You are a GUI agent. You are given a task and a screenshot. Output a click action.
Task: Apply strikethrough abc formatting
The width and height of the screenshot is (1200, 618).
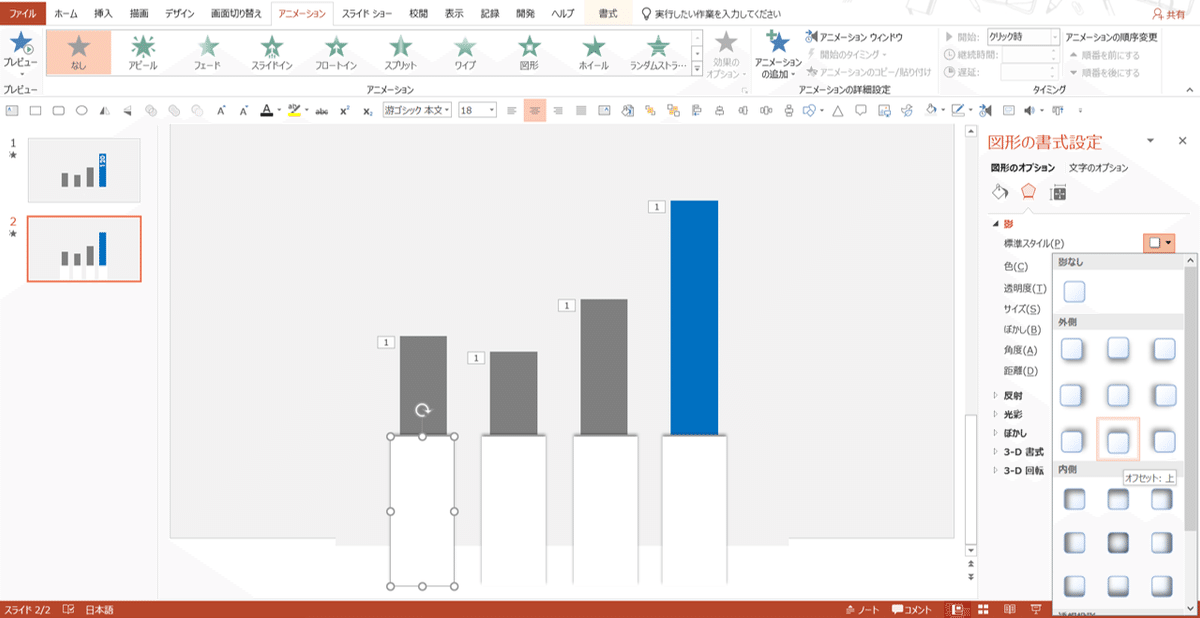tap(322, 111)
